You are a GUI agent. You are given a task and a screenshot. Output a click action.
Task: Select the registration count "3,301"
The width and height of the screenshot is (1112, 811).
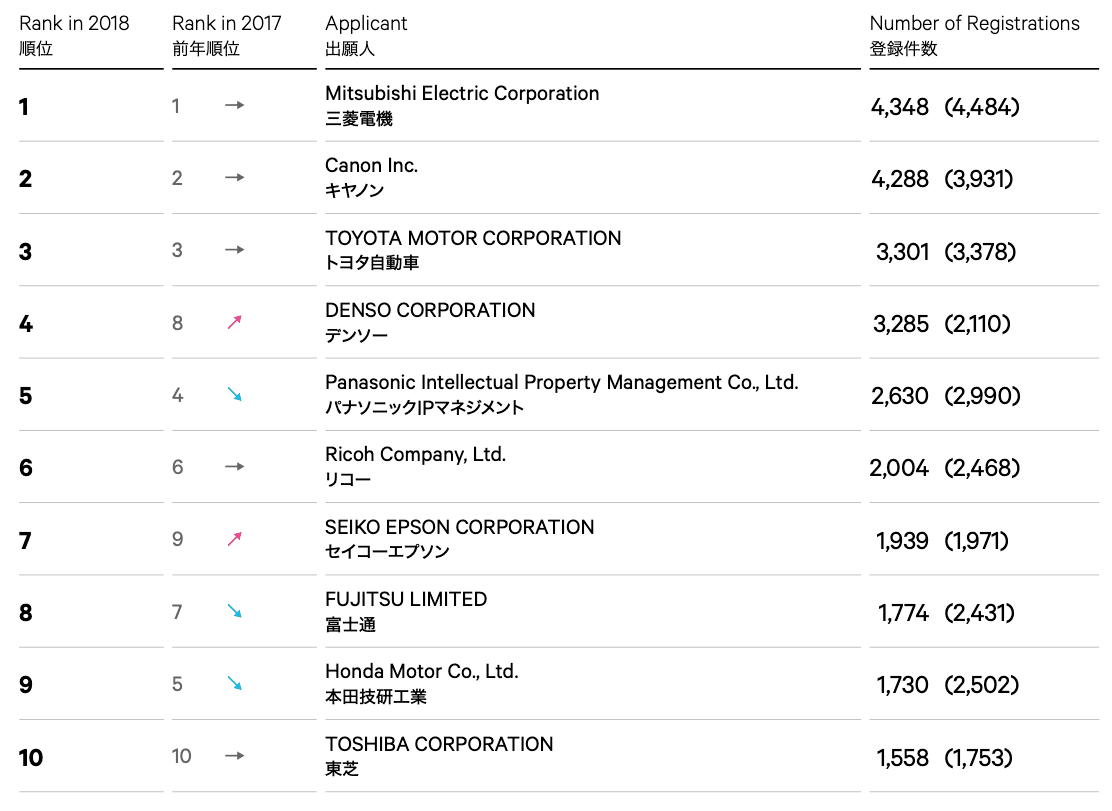[x=902, y=252]
